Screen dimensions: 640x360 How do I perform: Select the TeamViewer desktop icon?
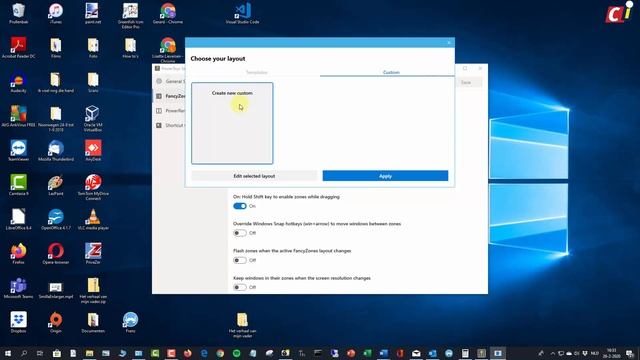pos(18,150)
